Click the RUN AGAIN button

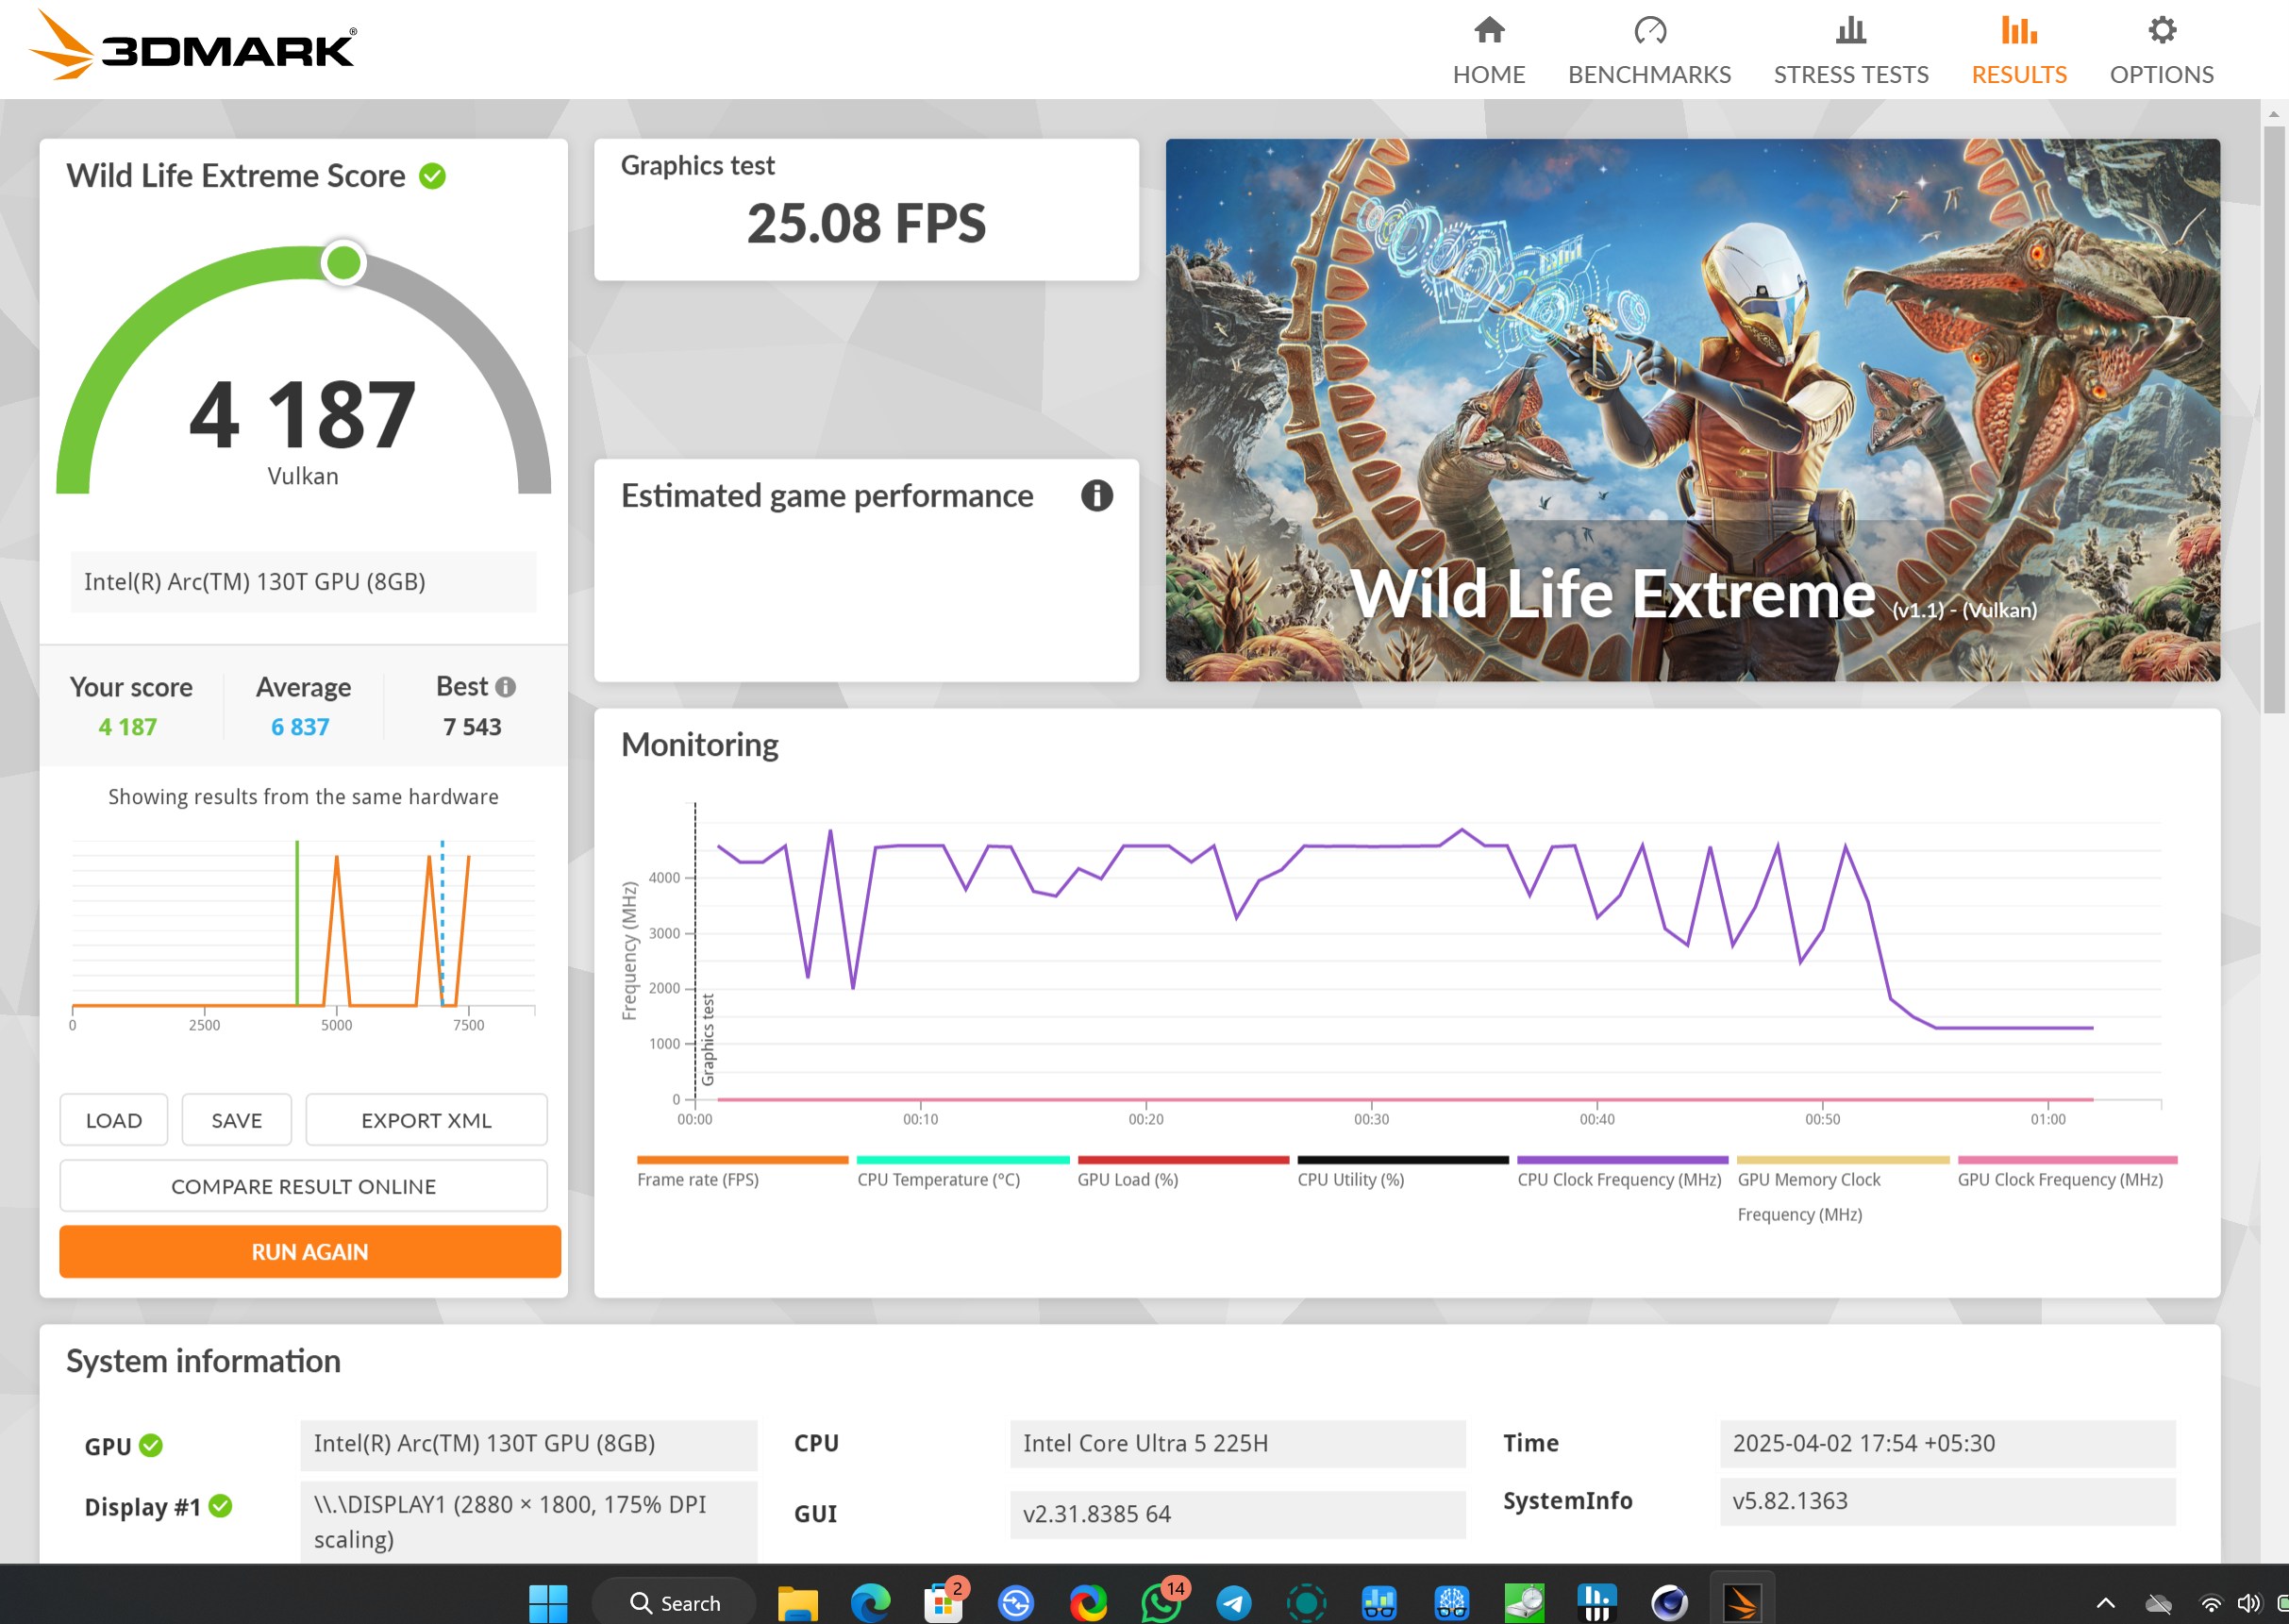(310, 1252)
